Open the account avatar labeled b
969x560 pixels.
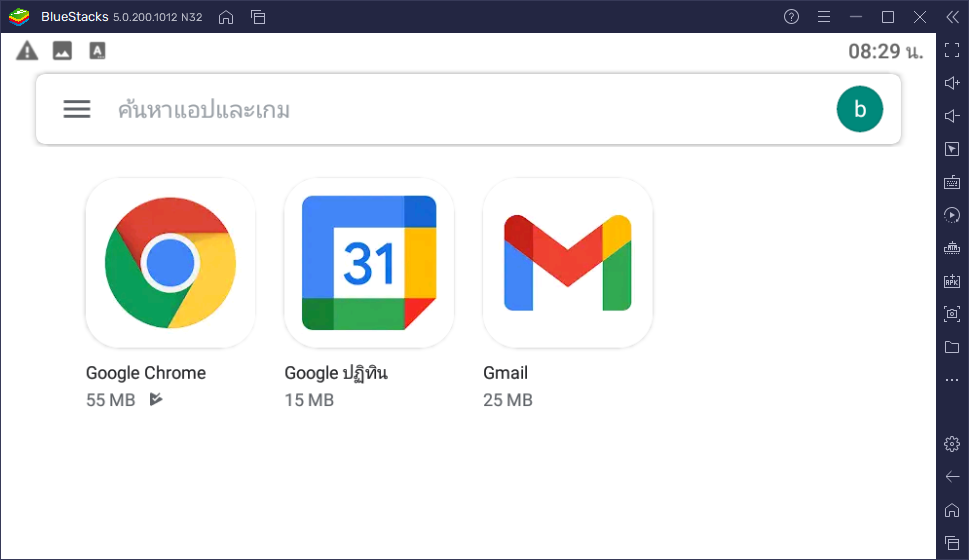pos(860,109)
